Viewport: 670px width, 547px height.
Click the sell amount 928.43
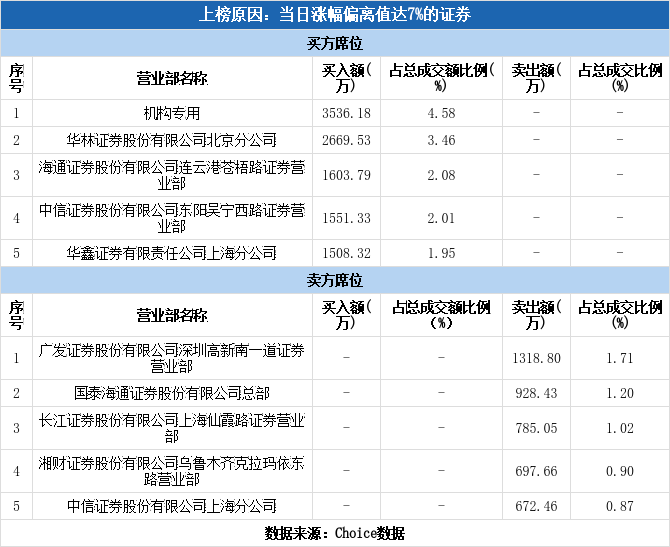coord(536,393)
